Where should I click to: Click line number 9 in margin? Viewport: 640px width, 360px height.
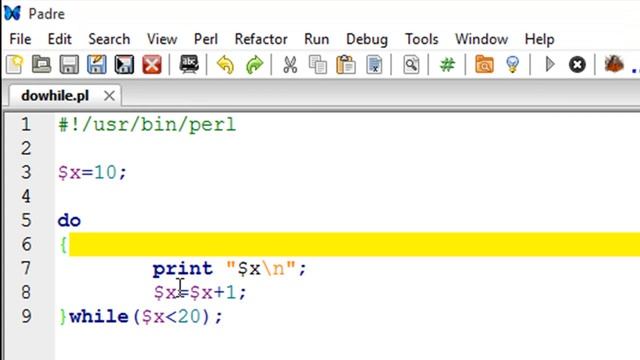click(x=26, y=316)
